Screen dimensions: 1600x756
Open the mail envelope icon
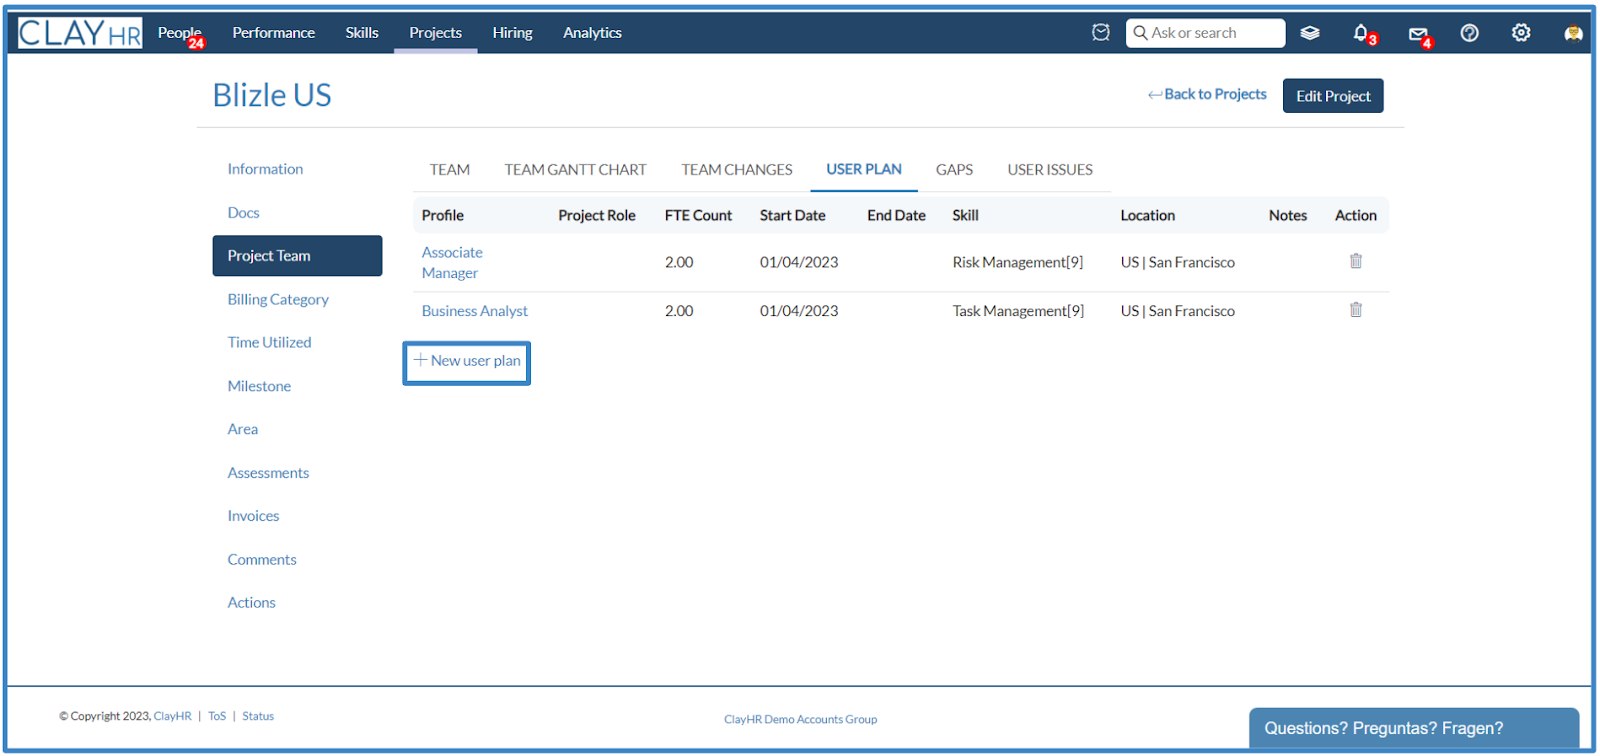[1418, 34]
